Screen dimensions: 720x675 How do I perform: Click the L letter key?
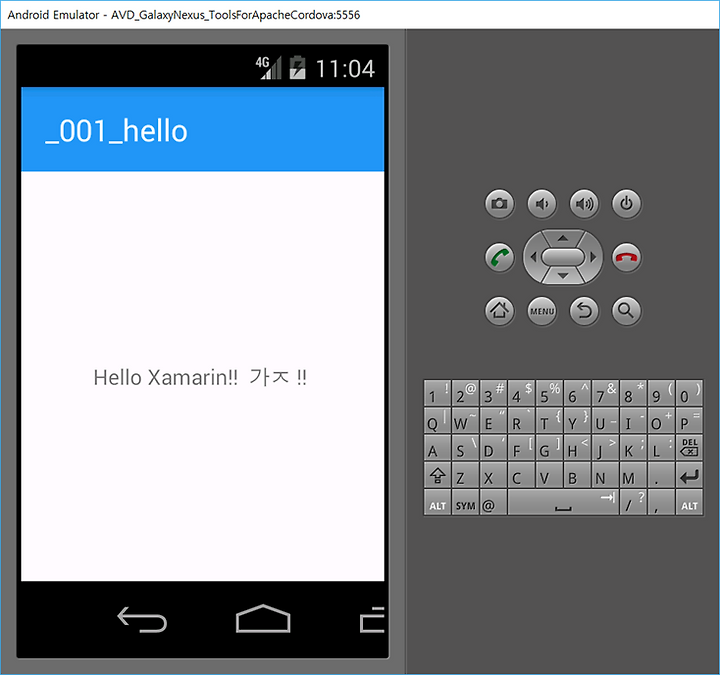661,447
